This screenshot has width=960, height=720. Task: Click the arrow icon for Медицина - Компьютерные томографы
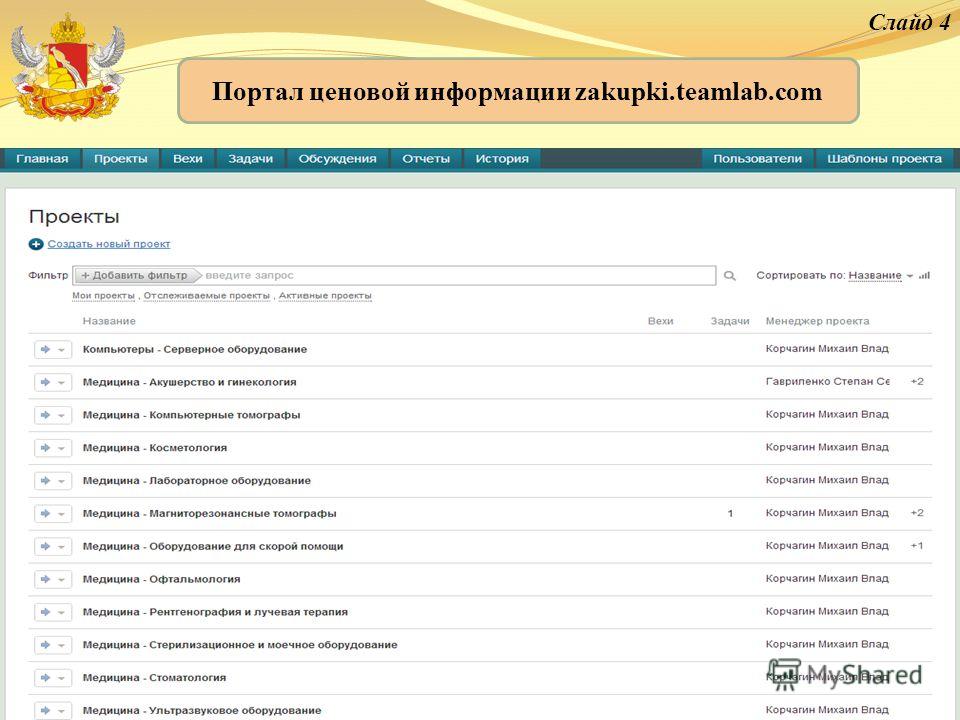tap(45, 415)
